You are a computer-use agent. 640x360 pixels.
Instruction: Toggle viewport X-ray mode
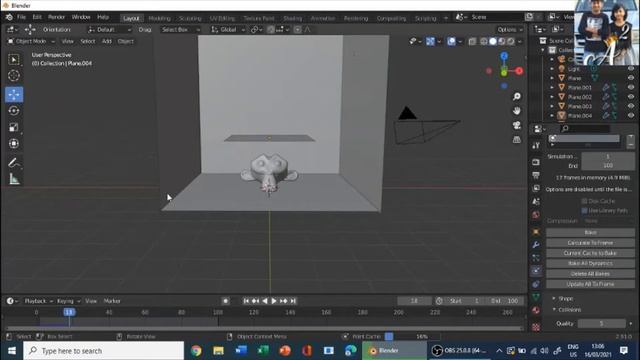click(472, 42)
